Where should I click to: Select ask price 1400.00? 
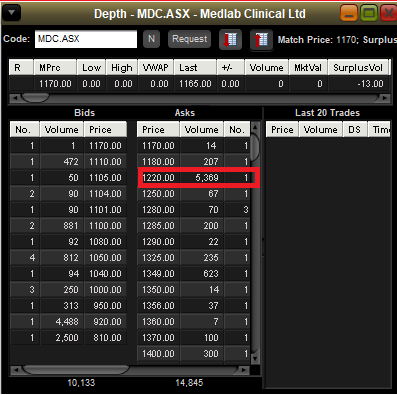click(158, 354)
